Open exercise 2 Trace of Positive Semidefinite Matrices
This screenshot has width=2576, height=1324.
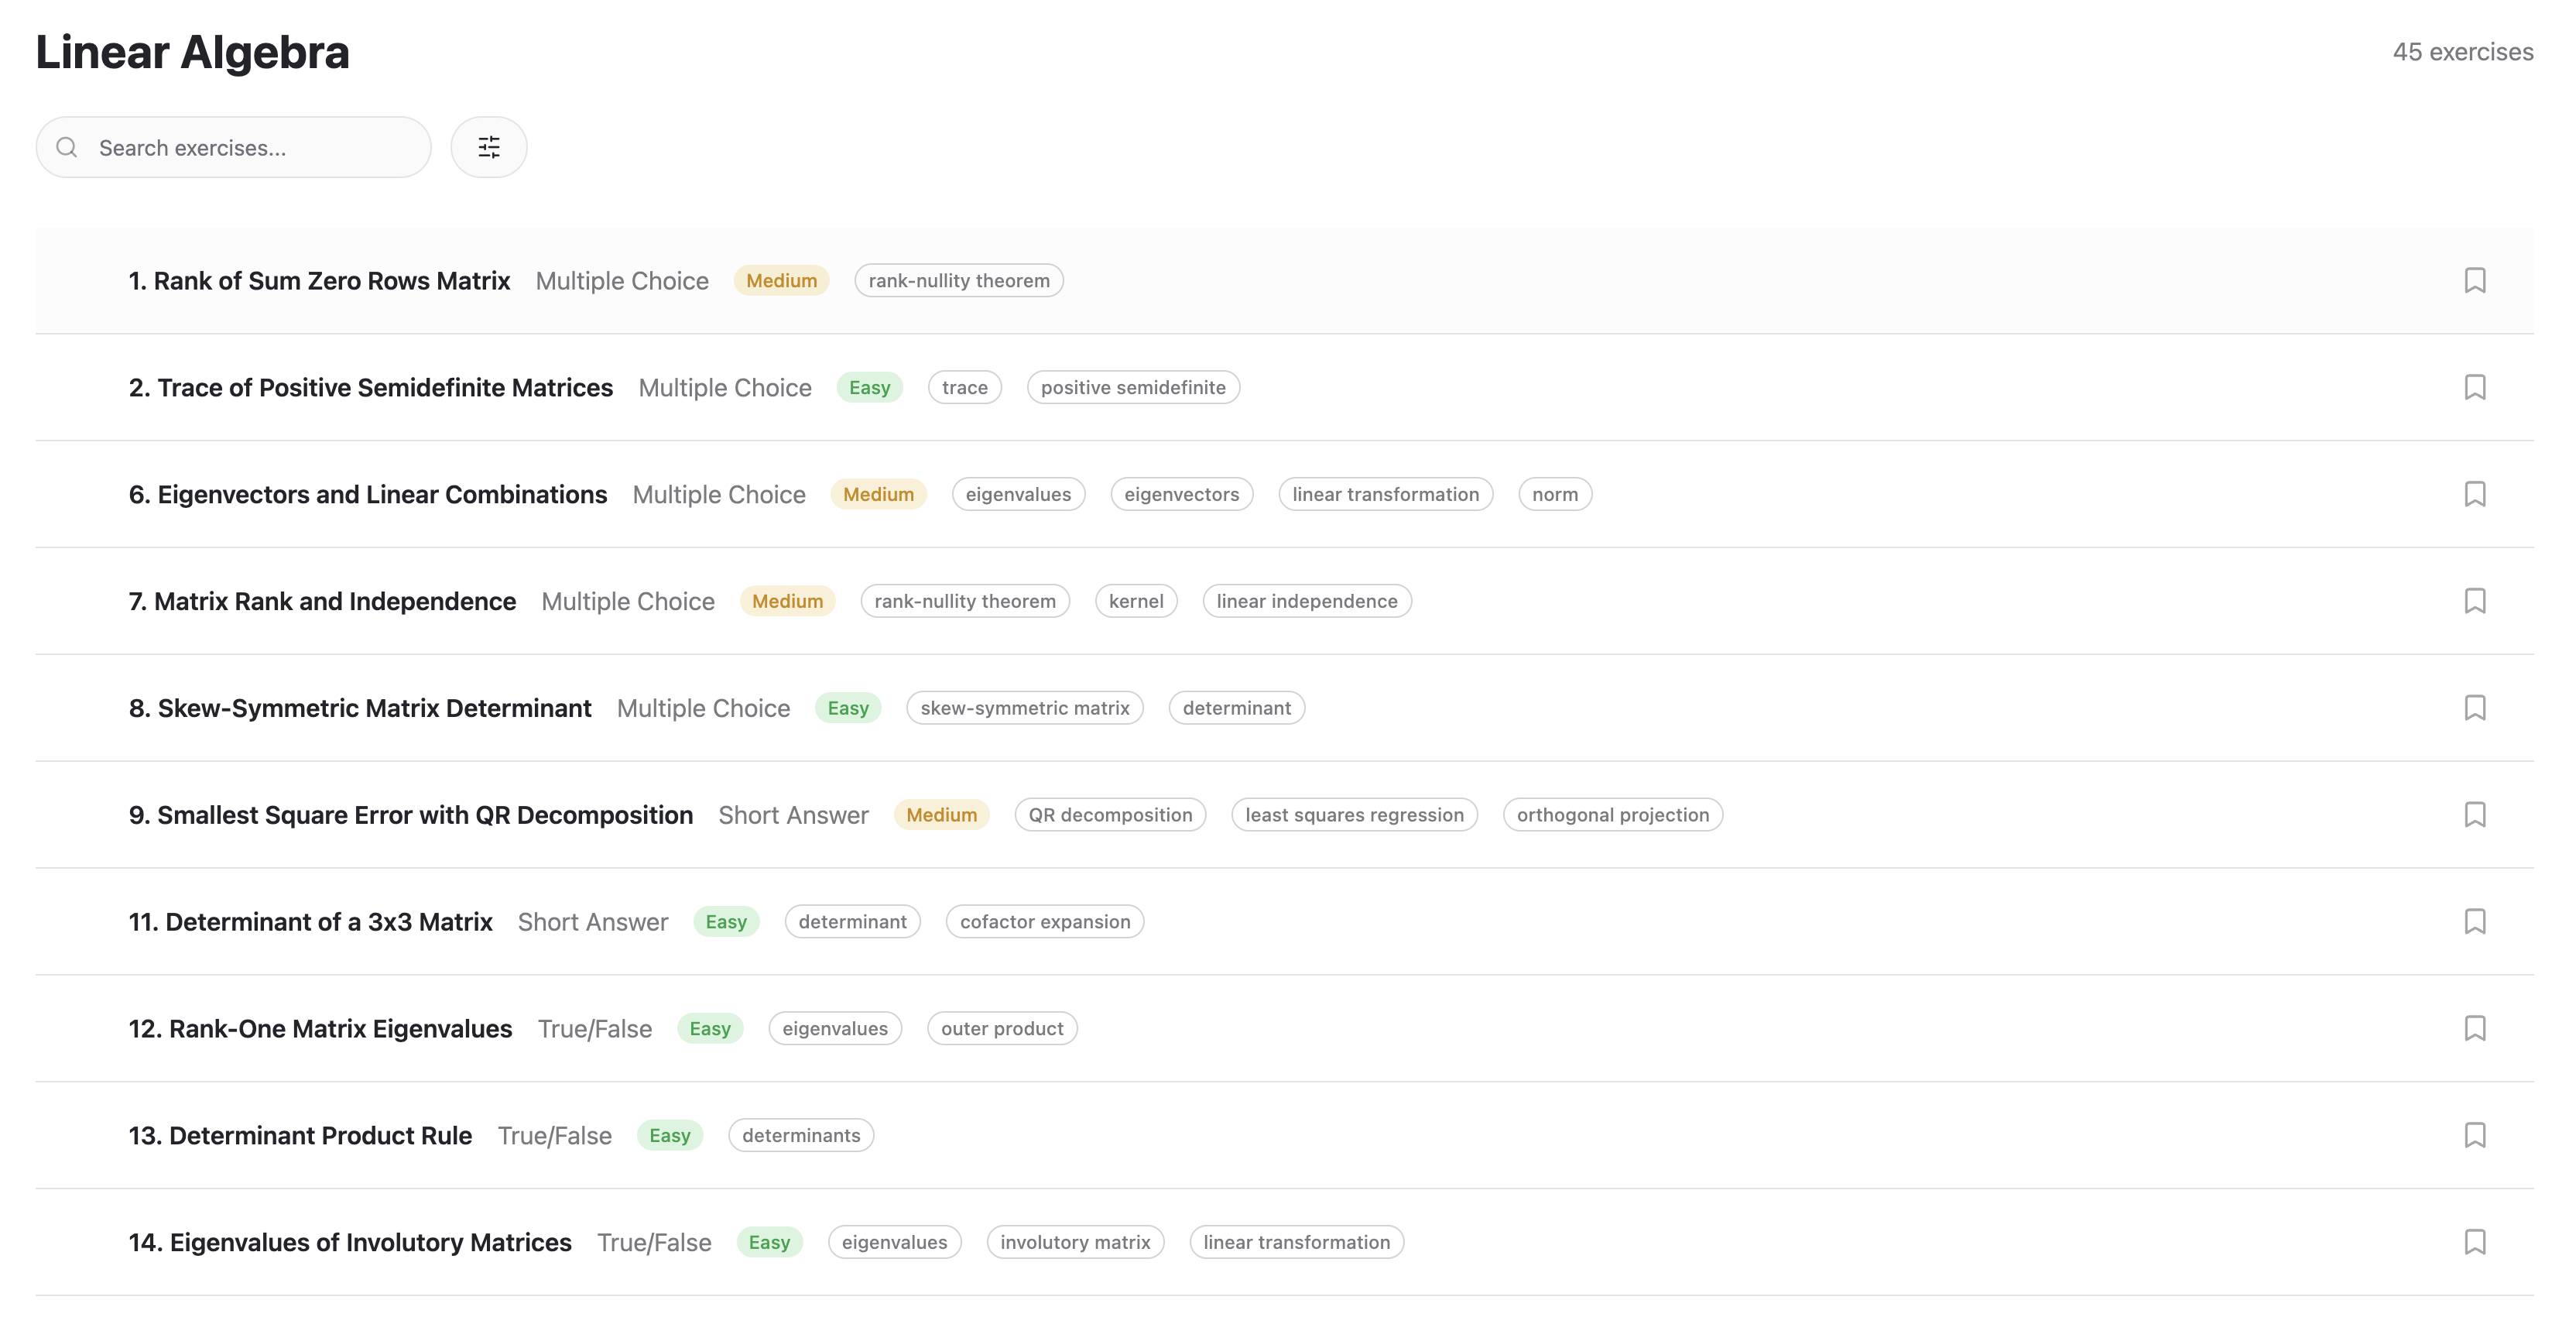(x=371, y=388)
